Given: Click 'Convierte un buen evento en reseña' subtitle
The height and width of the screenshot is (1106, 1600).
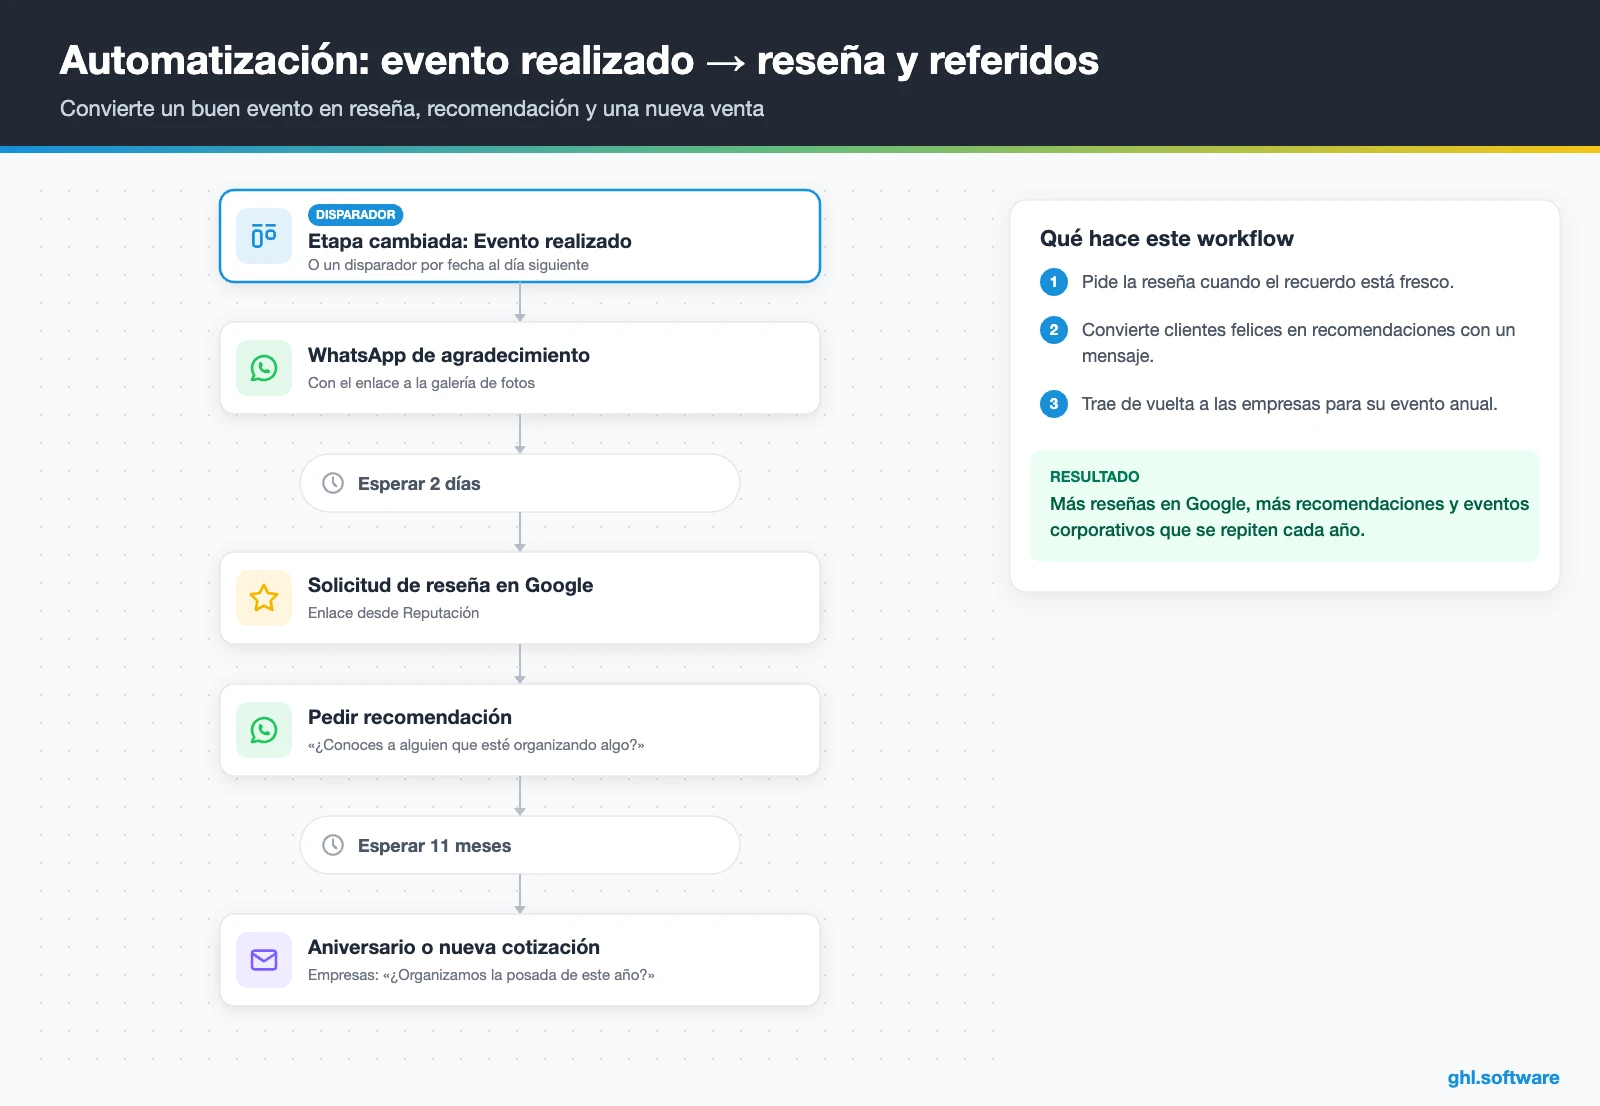Looking at the screenshot, I should 412,108.
